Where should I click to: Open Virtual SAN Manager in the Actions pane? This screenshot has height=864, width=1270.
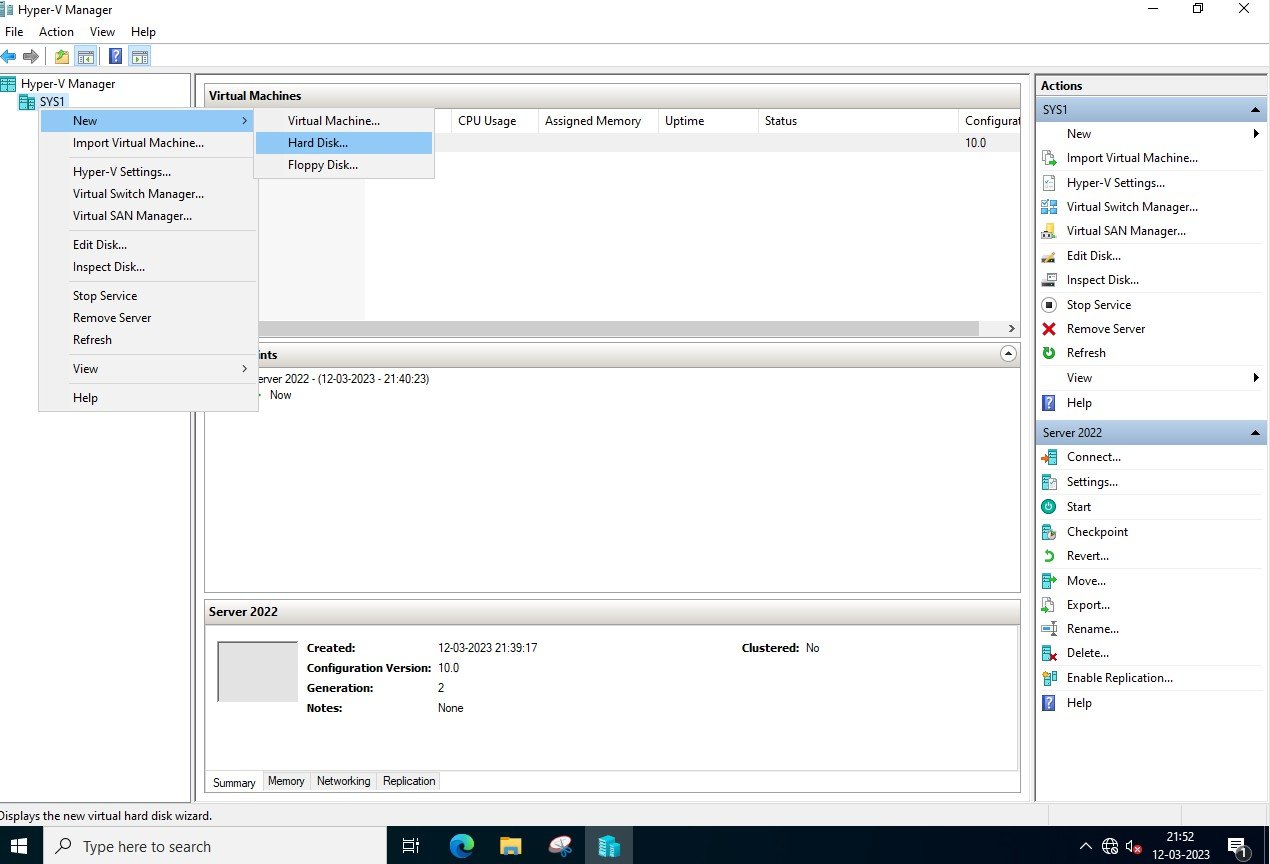pos(1126,231)
